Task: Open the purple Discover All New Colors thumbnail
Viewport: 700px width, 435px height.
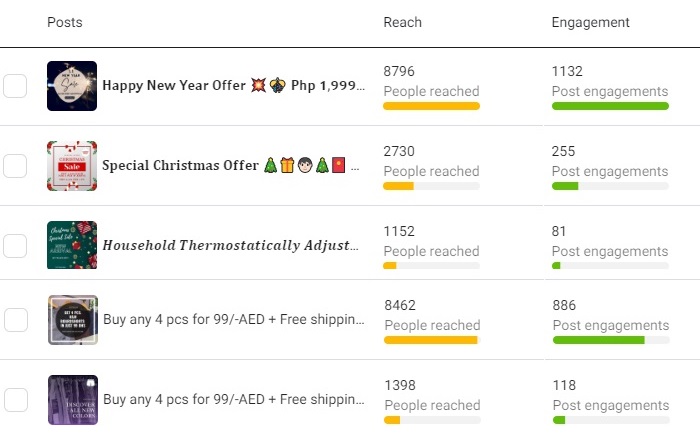Action: pyautogui.click(x=72, y=400)
